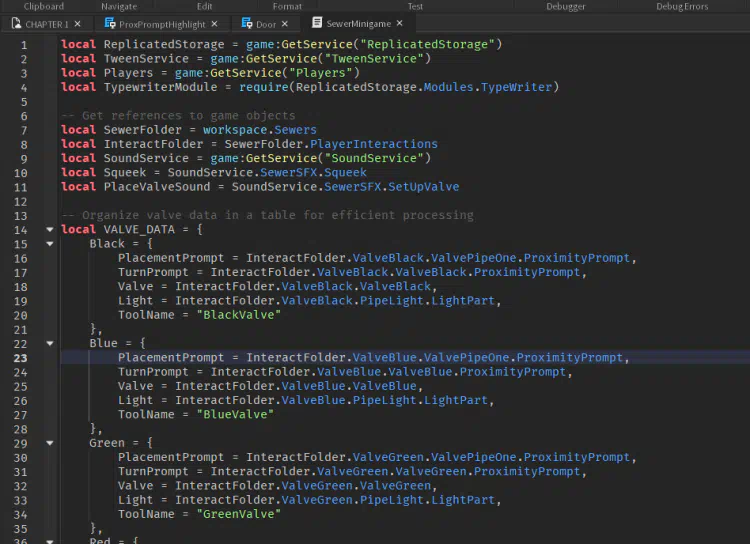Click Squeek at the end of line 10
Image resolution: width=750 pixels, height=544 pixels.
point(345,172)
